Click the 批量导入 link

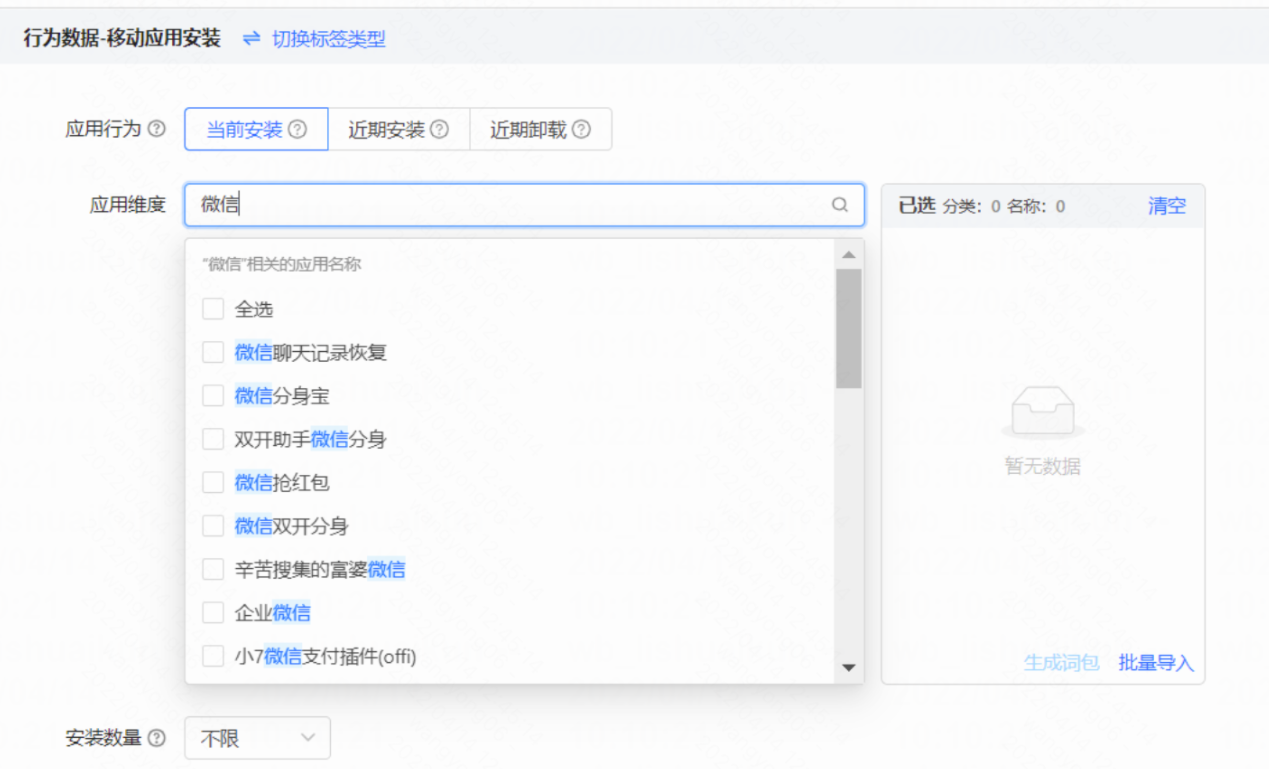(1155, 662)
